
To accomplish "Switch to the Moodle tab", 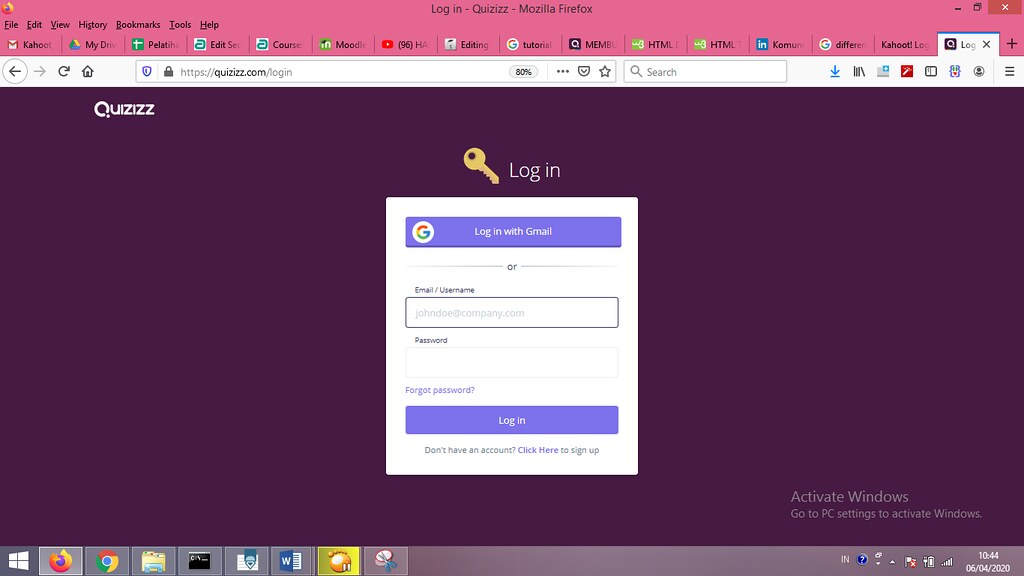I will coord(343,44).
